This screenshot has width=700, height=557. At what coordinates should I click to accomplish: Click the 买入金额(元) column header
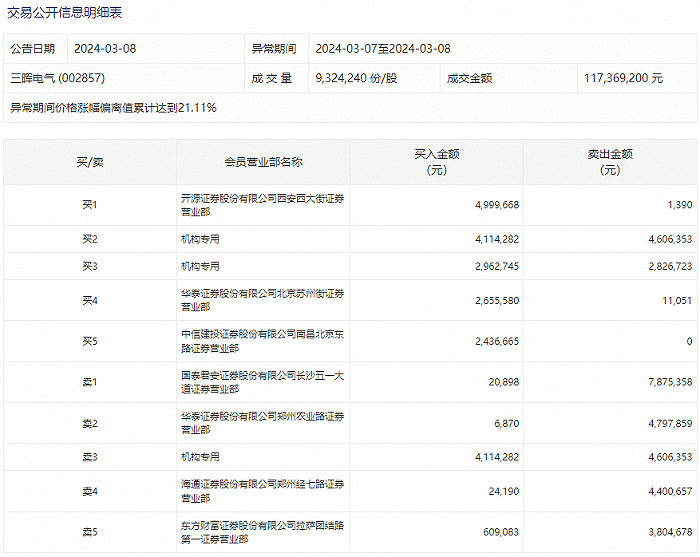point(437,162)
